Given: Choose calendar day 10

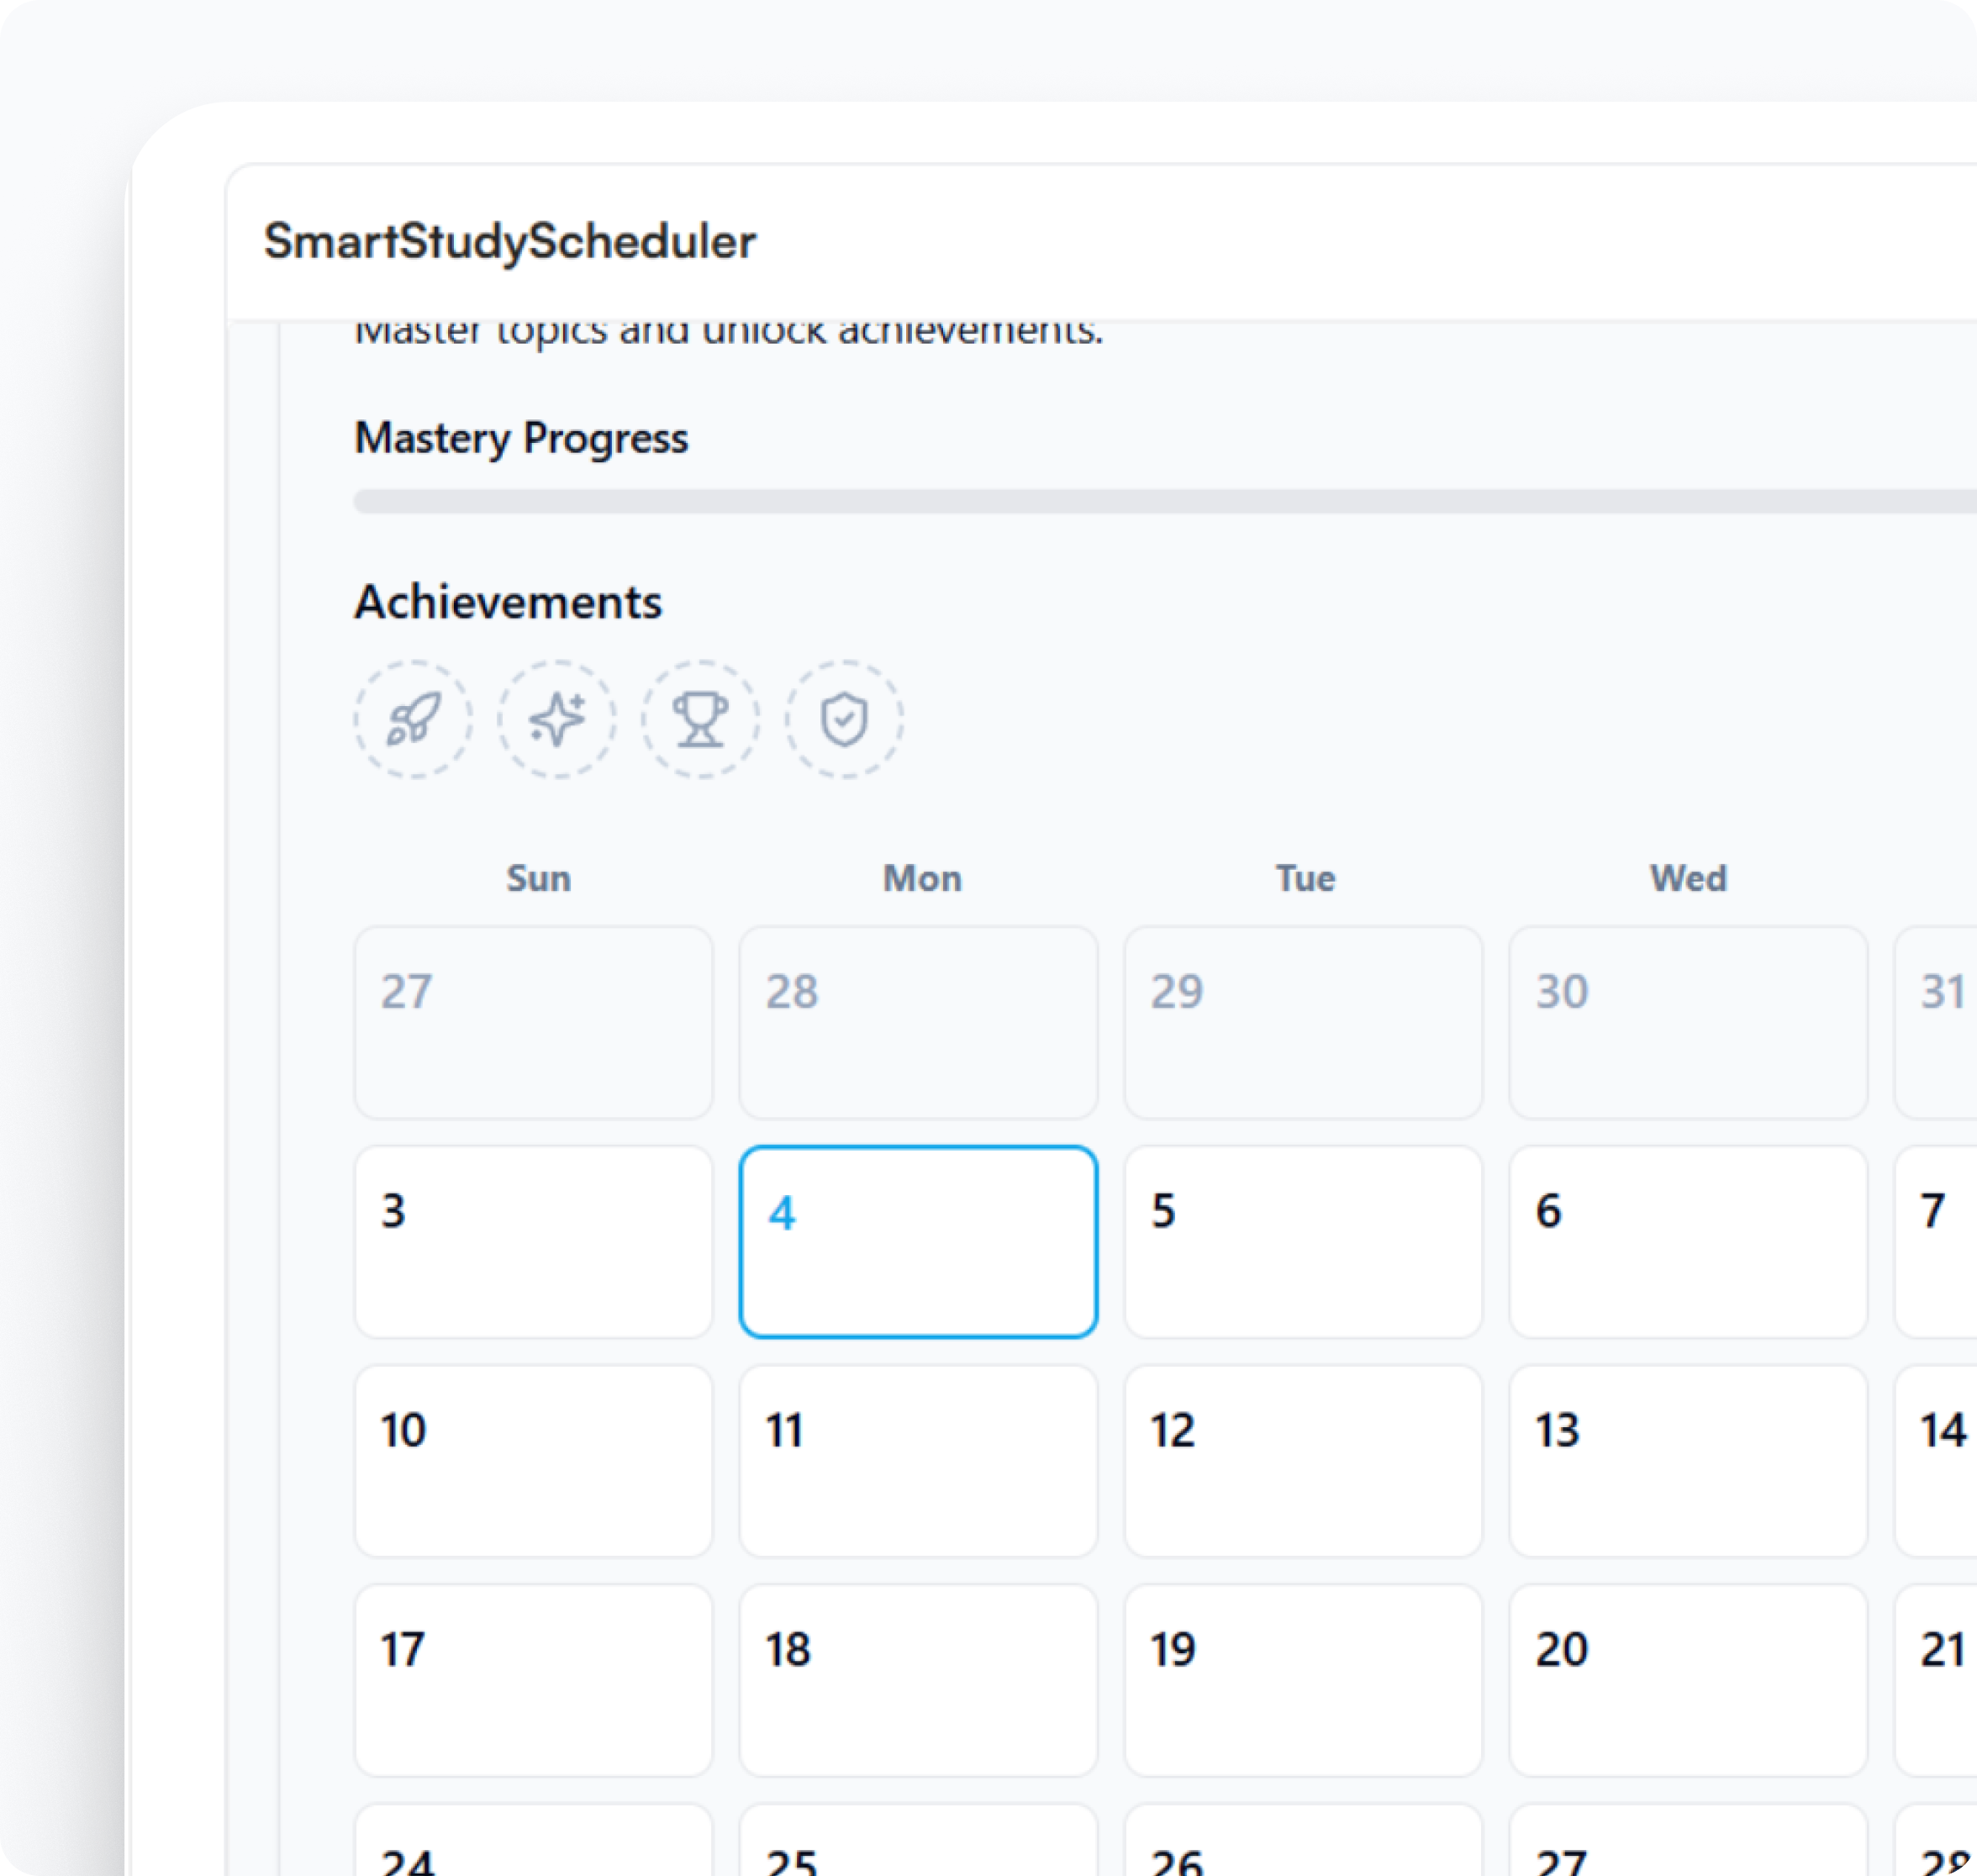Looking at the screenshot, I should (533, 1461).
